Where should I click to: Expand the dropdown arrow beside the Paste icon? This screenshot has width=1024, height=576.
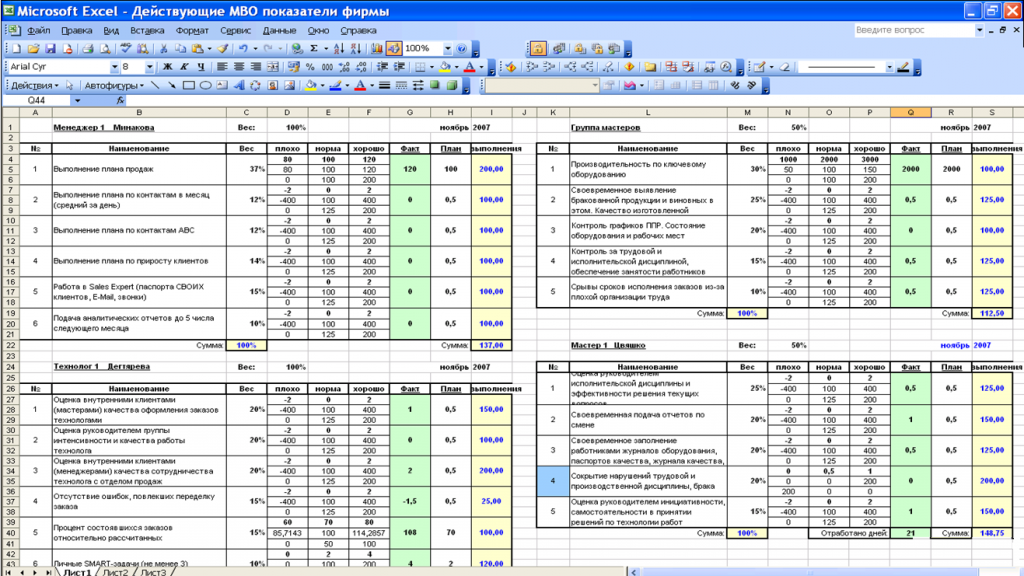click(209, 49)
